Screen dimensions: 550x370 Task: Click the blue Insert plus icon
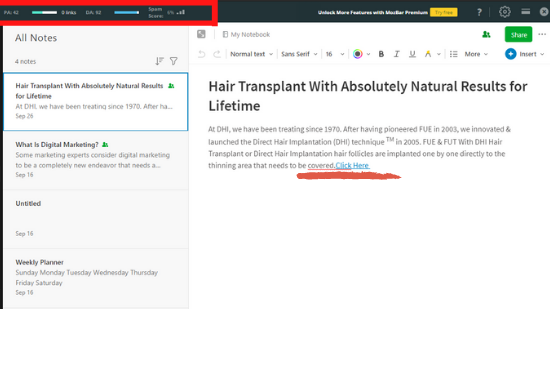(510, 54)
